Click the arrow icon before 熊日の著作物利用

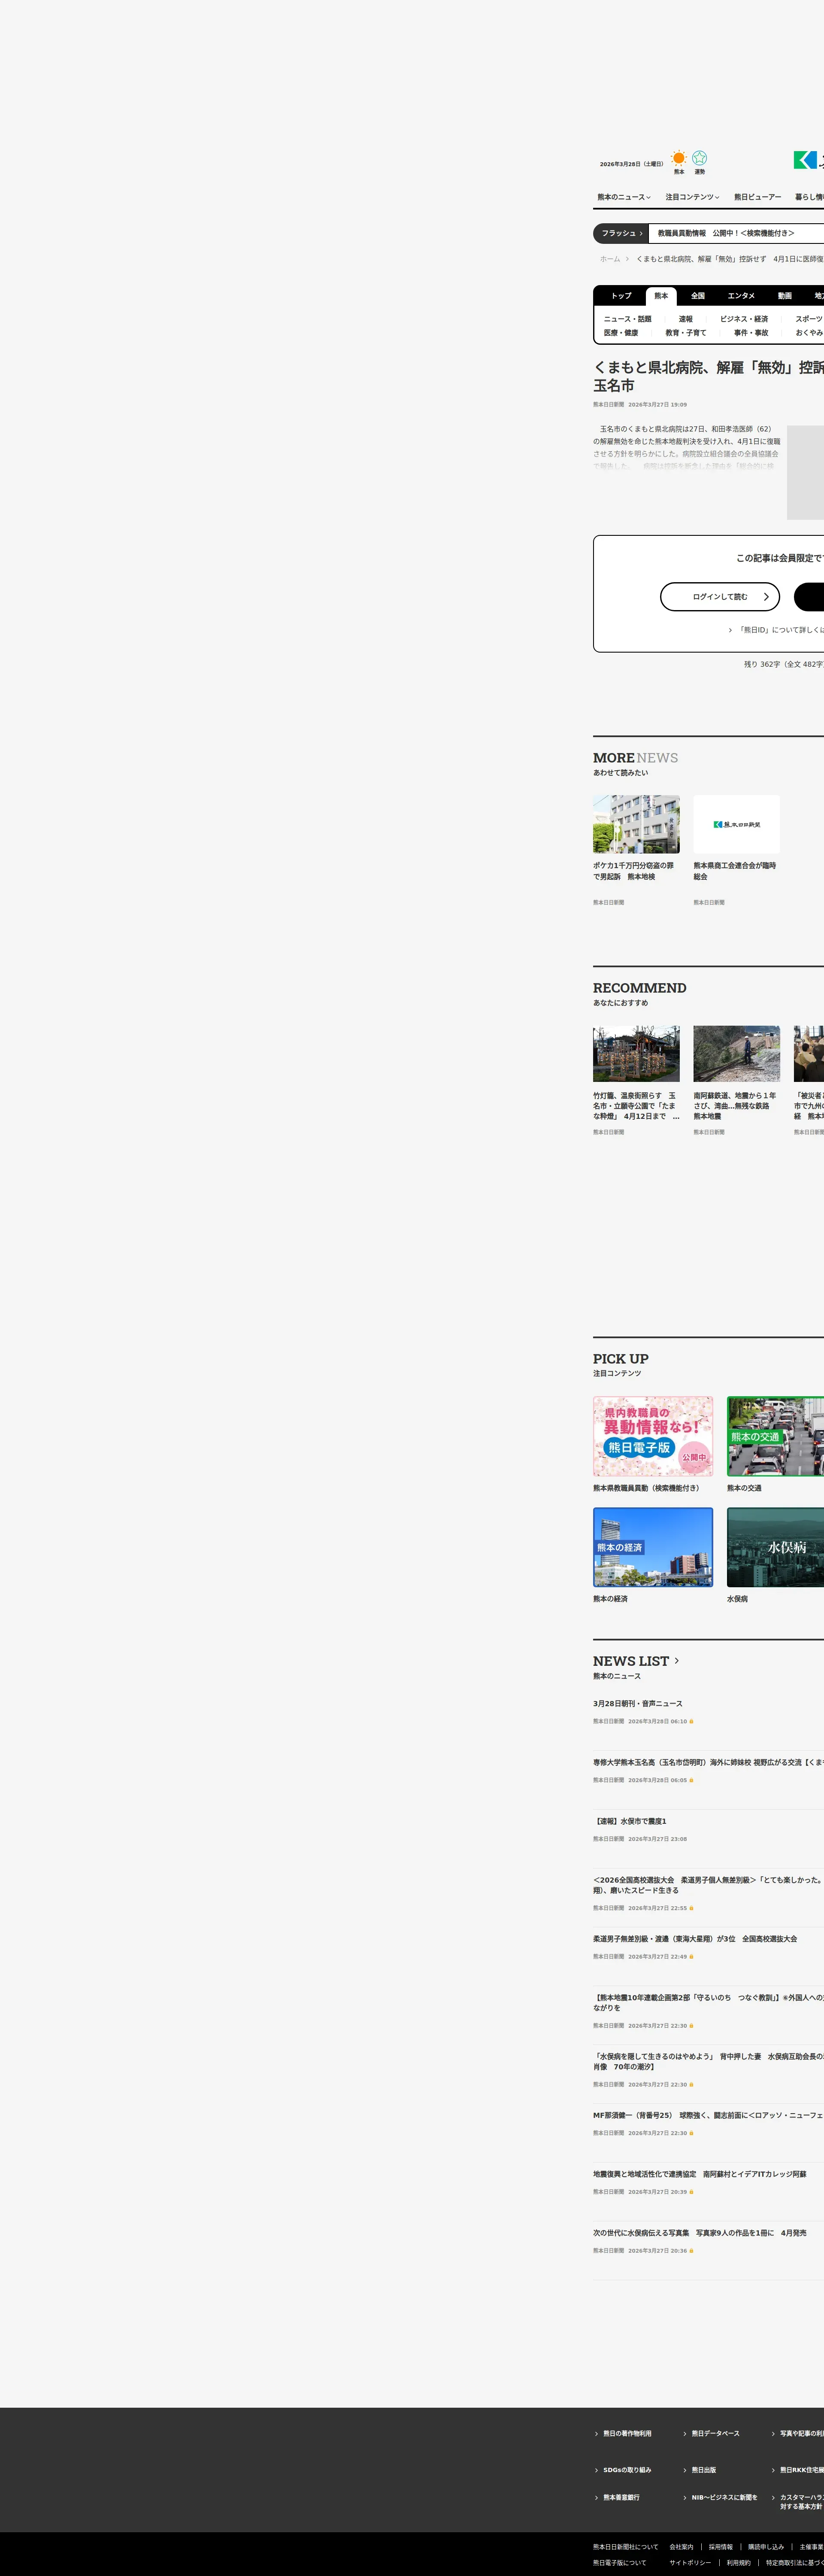point(597,2433)
